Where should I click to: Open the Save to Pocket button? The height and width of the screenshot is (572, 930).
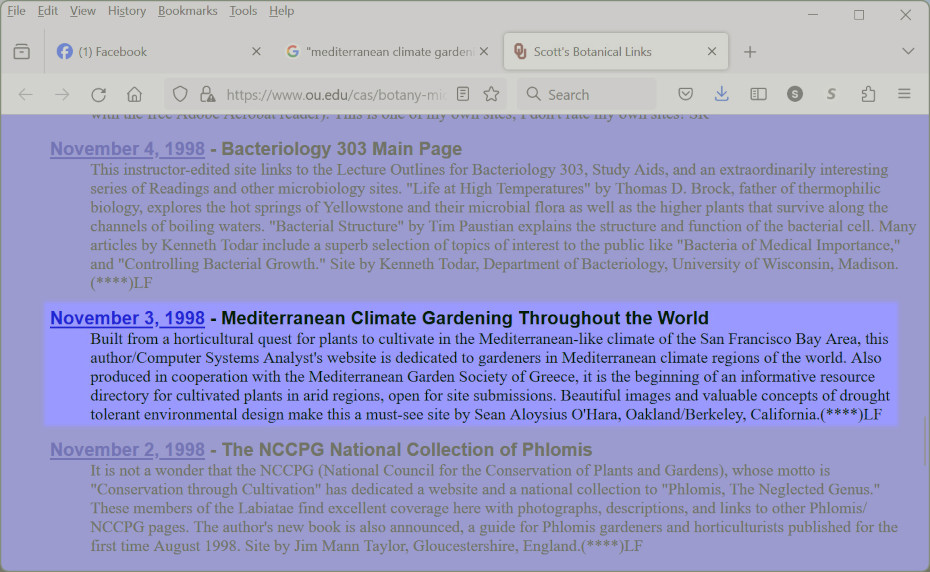coord(686,94)
